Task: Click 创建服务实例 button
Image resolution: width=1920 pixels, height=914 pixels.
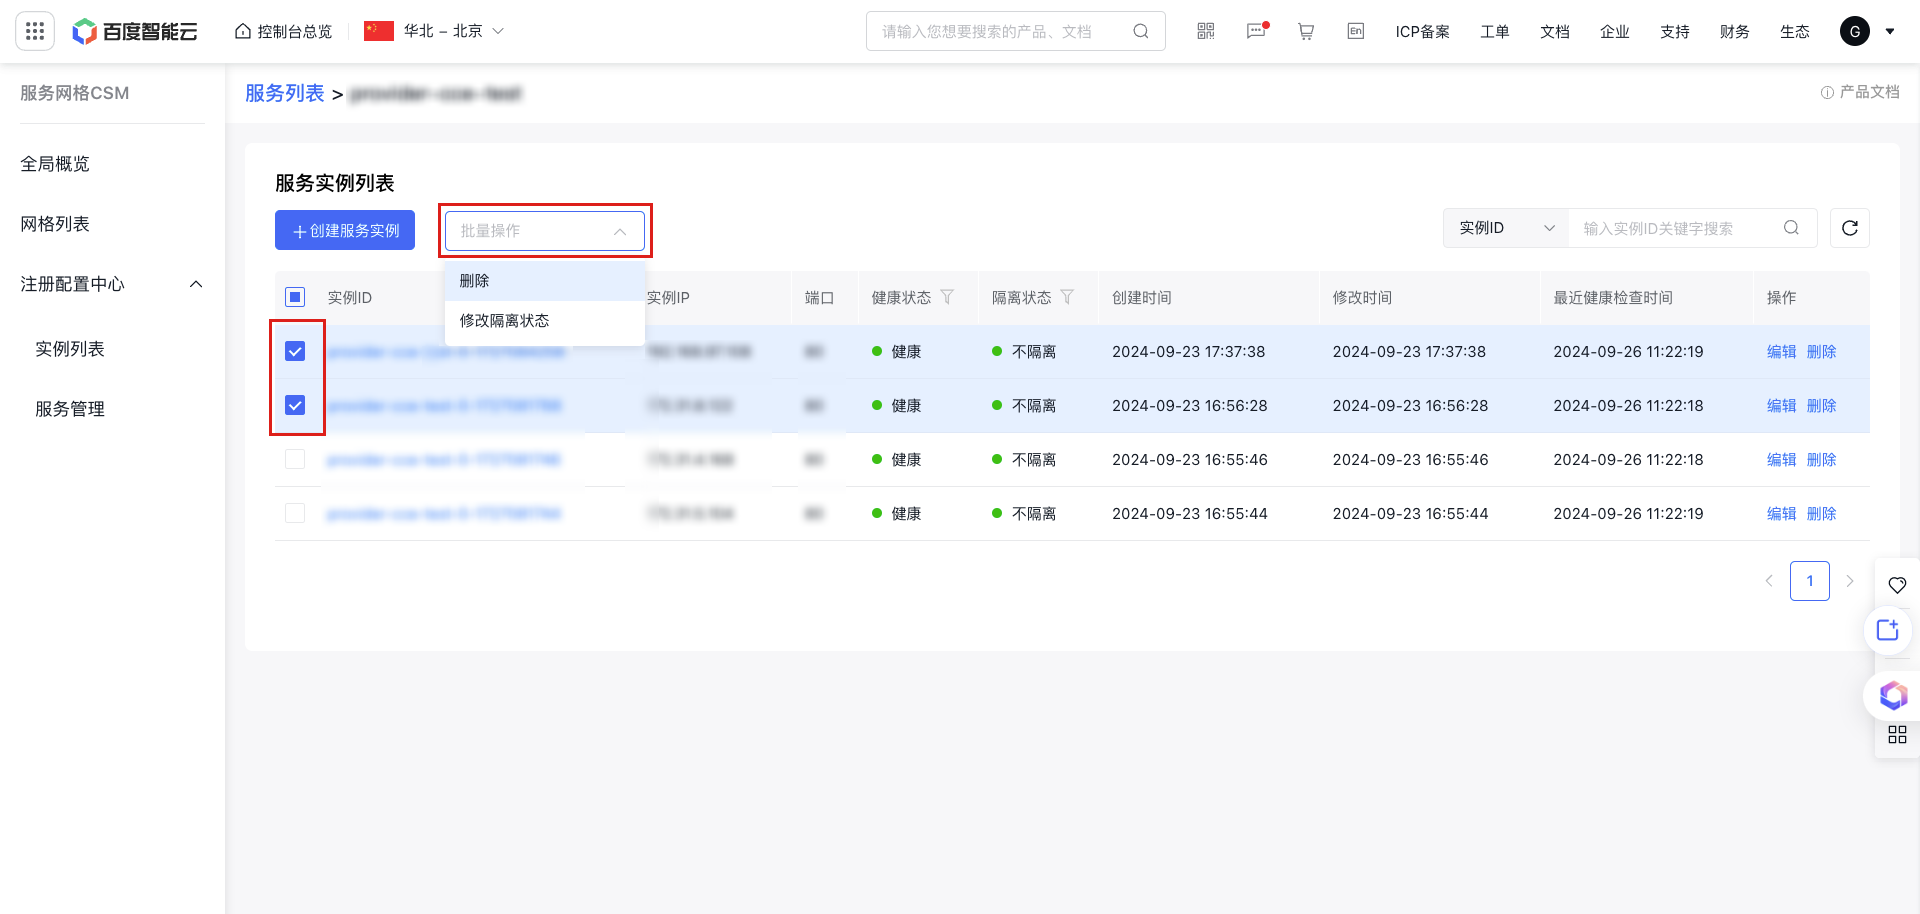Action: pos(345,230)
